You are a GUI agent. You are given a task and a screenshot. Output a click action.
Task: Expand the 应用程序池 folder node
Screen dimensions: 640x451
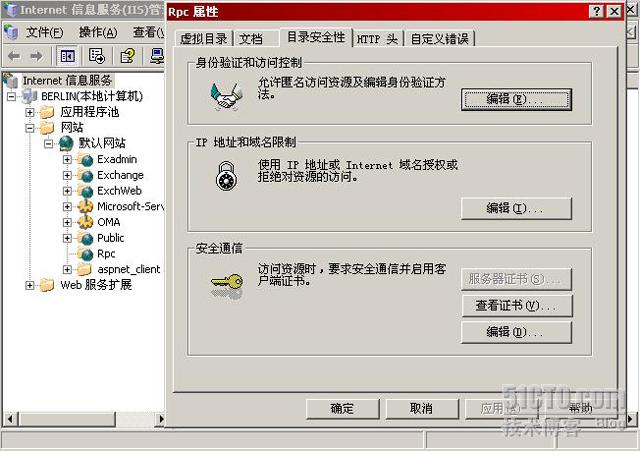click(30, 112)
